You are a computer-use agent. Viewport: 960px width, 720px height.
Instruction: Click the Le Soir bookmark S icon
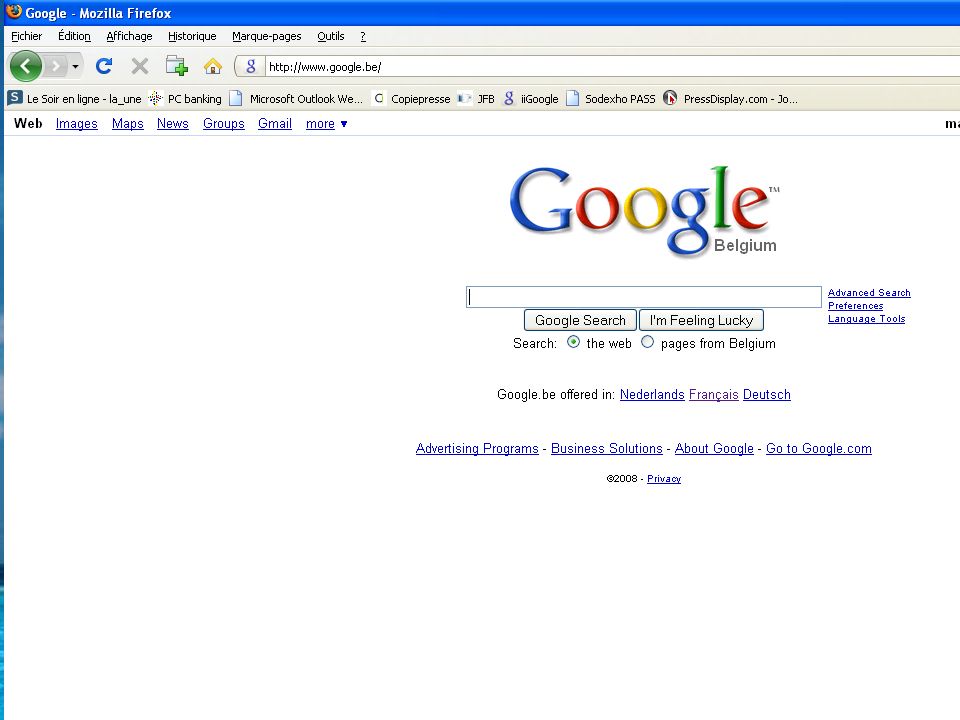[15, 98]
